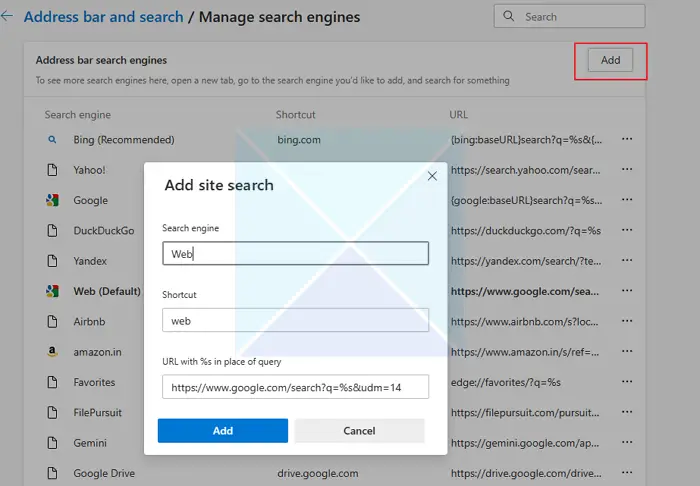The height and width of the screenshot is (486, 700).
Task: Click the Favorites page icon
Action: (x=52, y=382)
